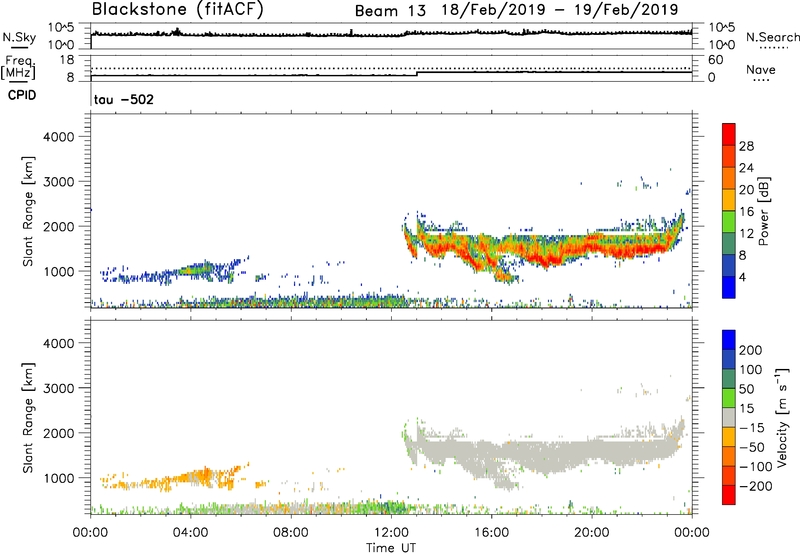Select the Beam 13 header text
The width and height of the screenshot is (800, 554).
pyautogui.click(x=390, y=10)
